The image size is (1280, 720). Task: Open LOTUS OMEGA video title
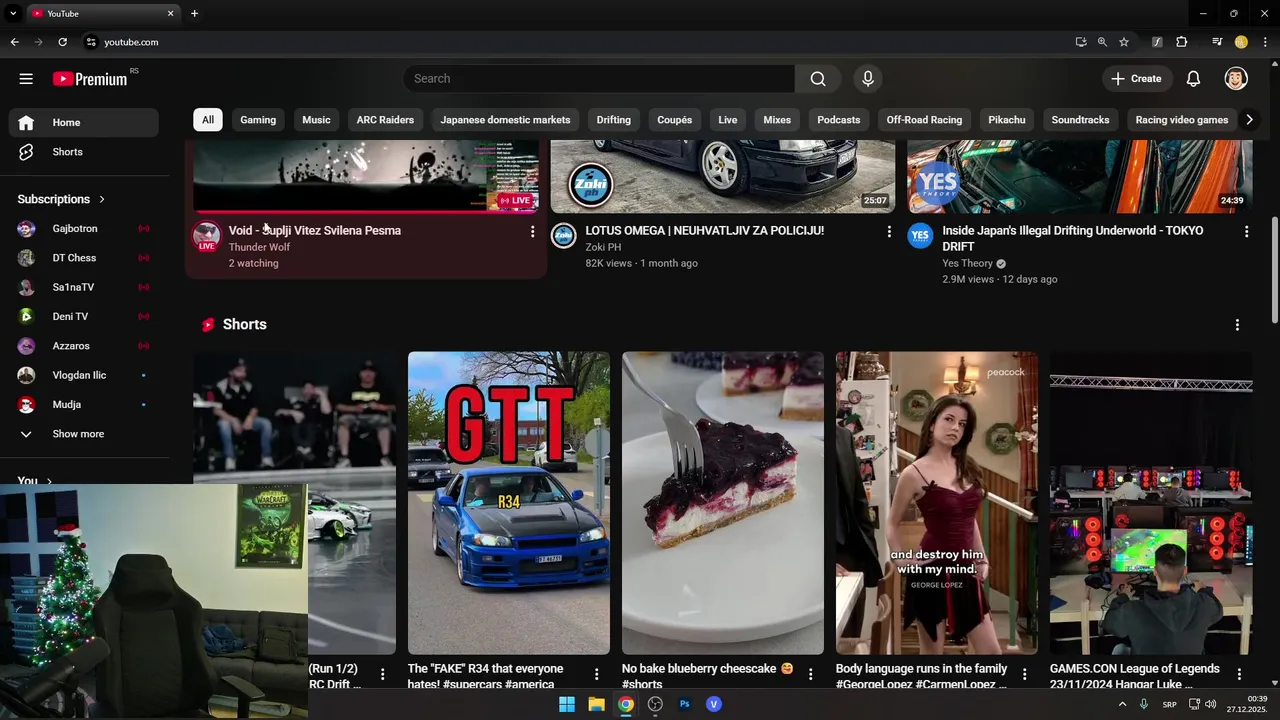point(705,231)
